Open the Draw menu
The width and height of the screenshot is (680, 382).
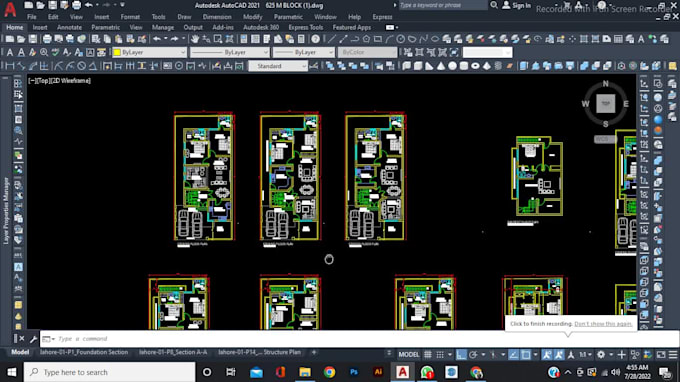coord(184,17)
